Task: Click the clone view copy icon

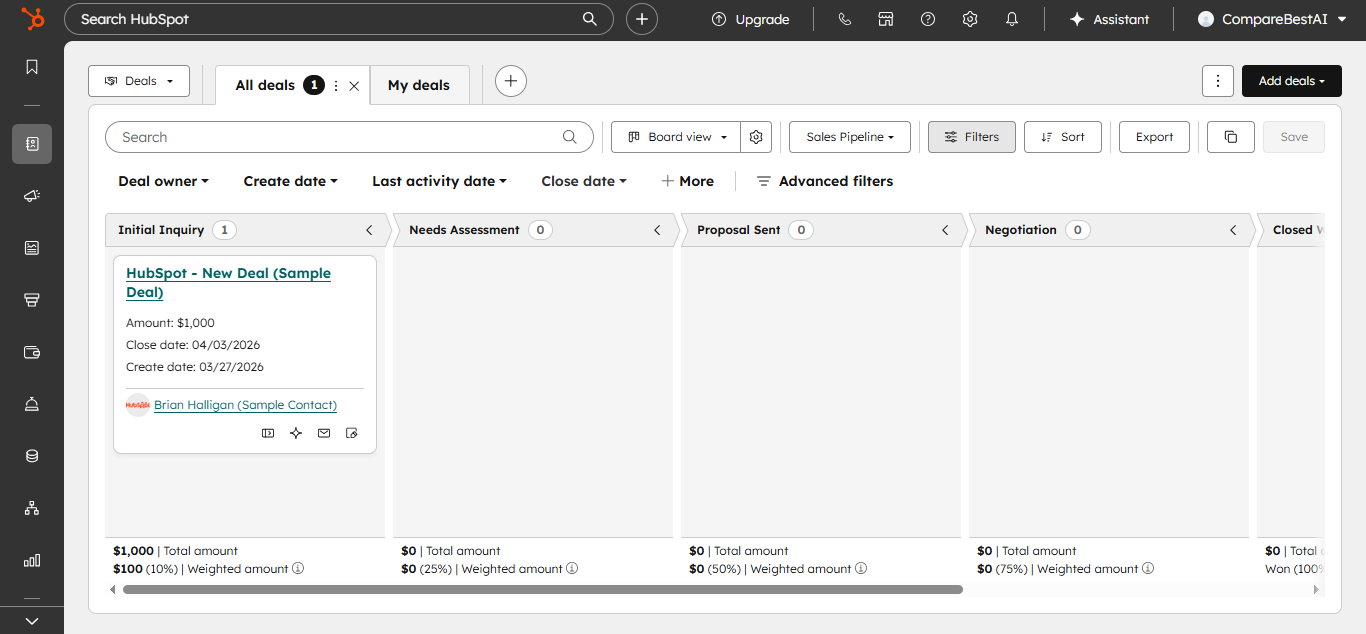Action: tap(1231, 137)
